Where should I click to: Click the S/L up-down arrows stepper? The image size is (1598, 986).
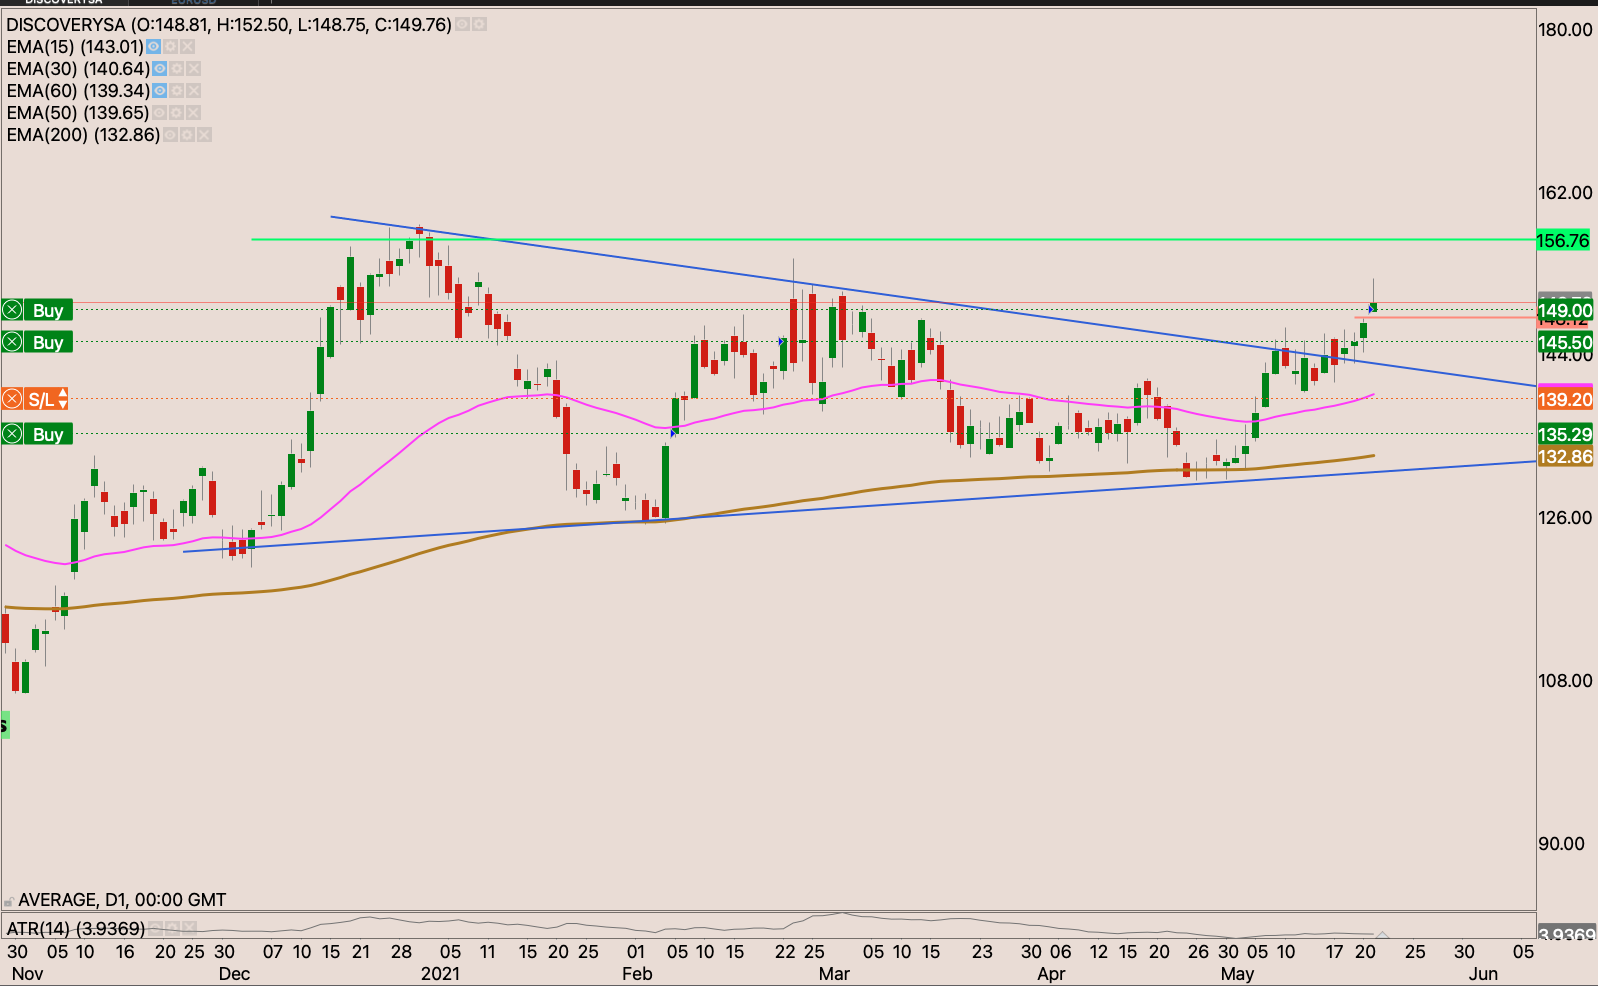click(x=63, y=400)
